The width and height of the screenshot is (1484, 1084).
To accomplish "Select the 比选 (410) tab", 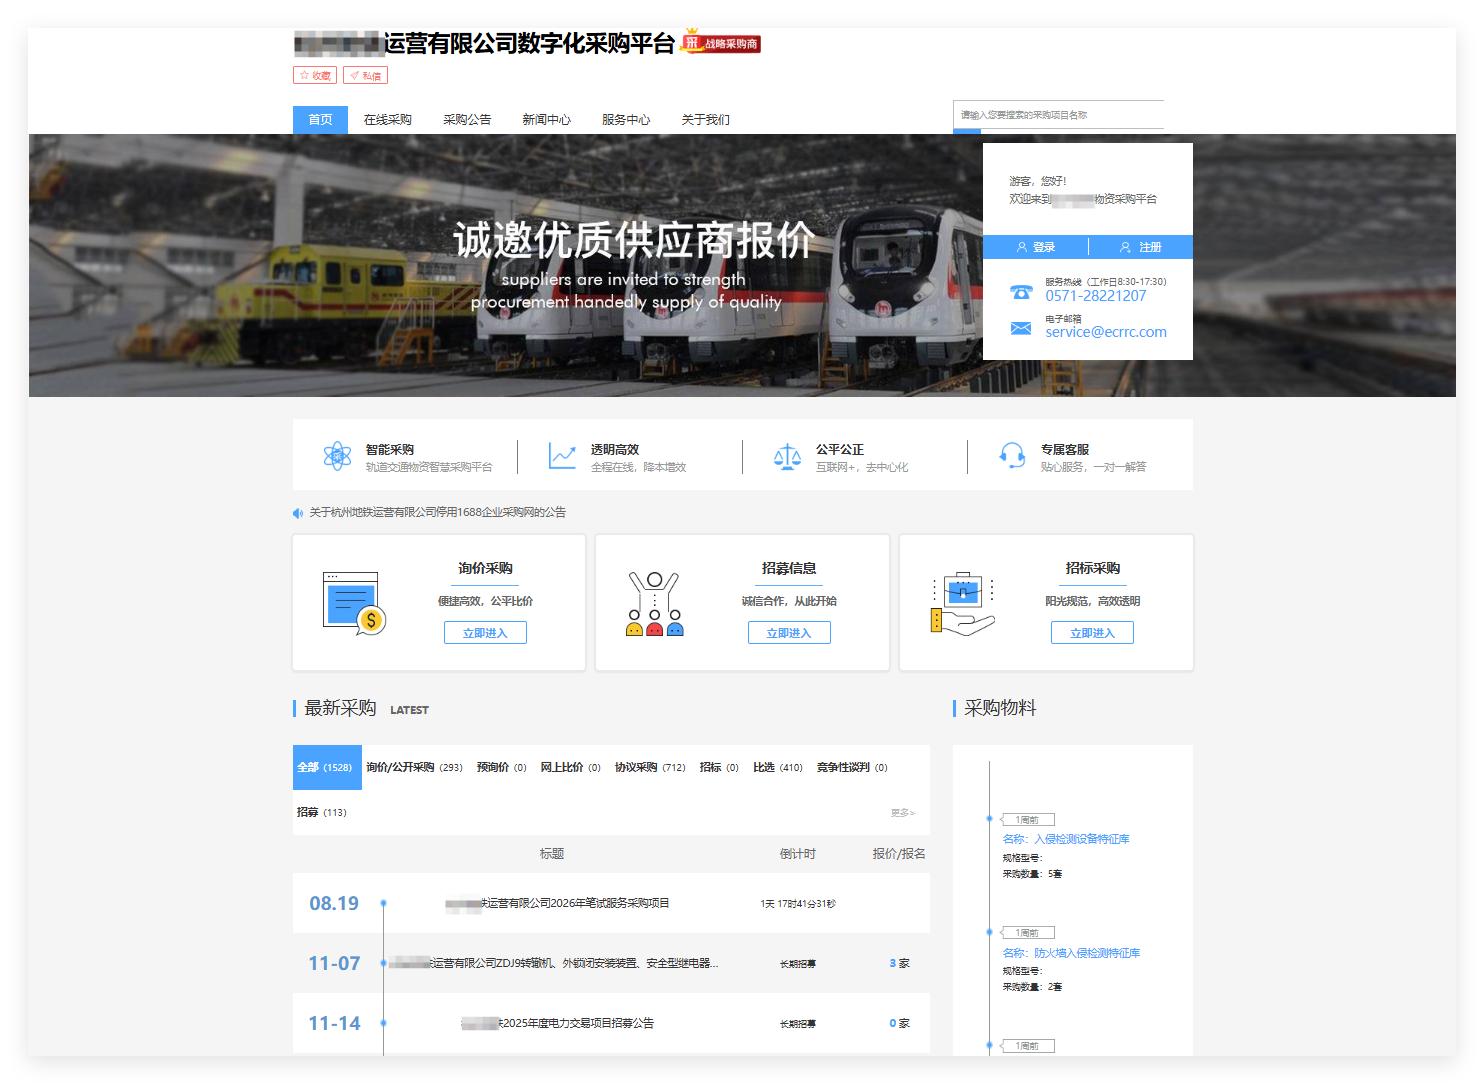I will (x=778, y=767).
